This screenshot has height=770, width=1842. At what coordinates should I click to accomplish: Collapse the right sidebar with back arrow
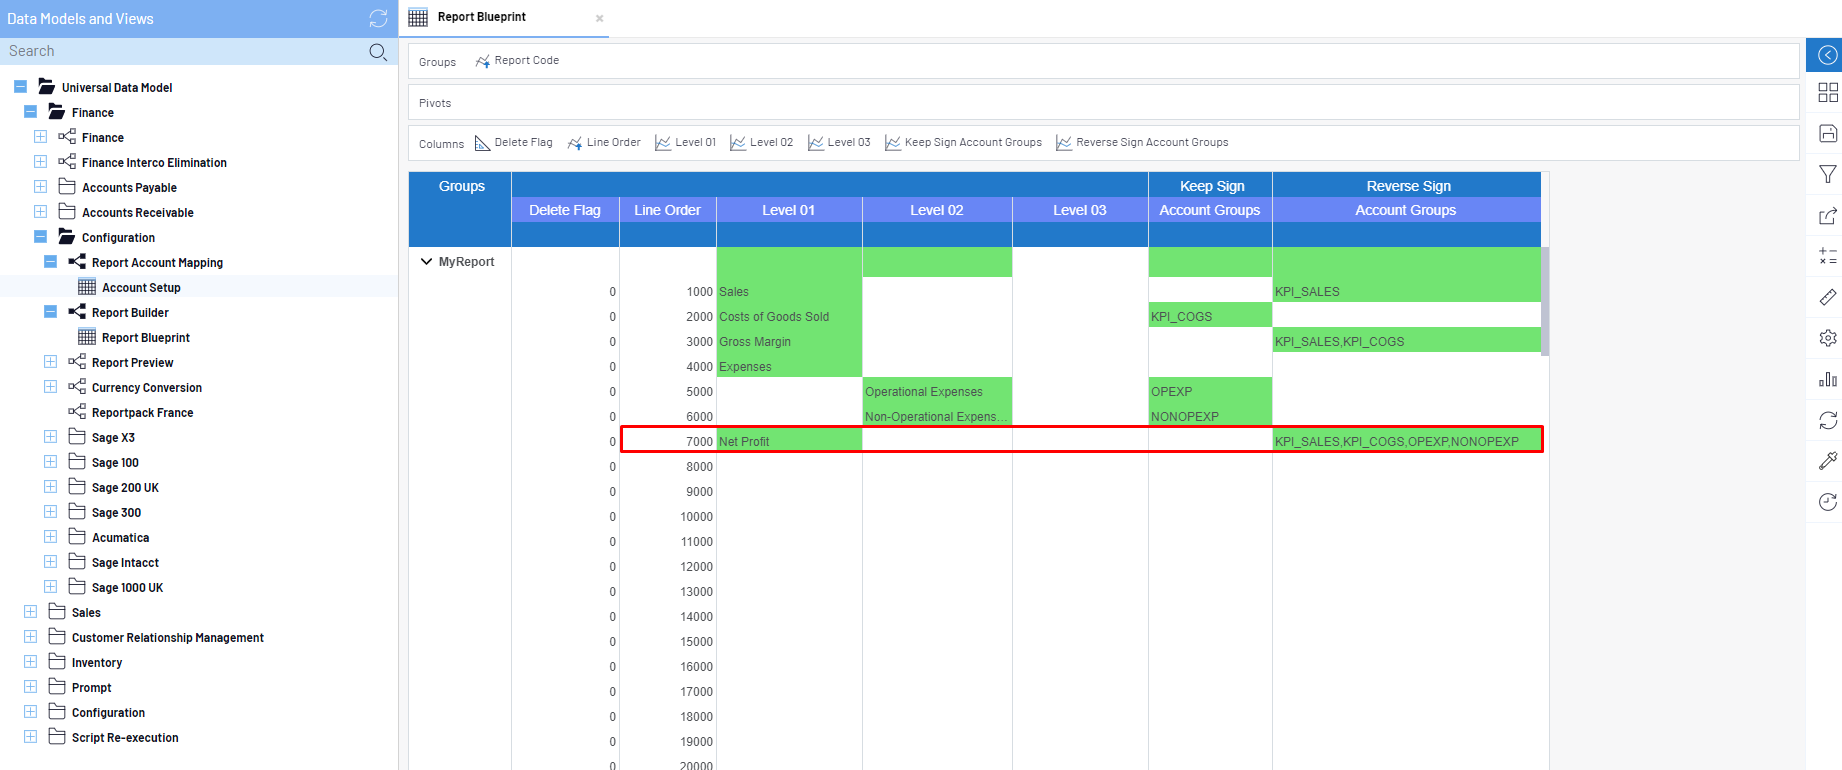pos(1827,55)
